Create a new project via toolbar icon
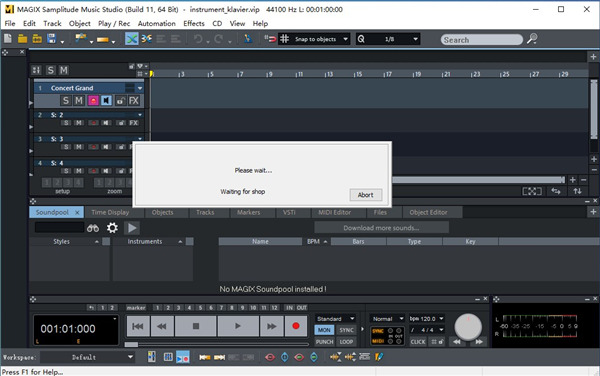 coord(8,39)
